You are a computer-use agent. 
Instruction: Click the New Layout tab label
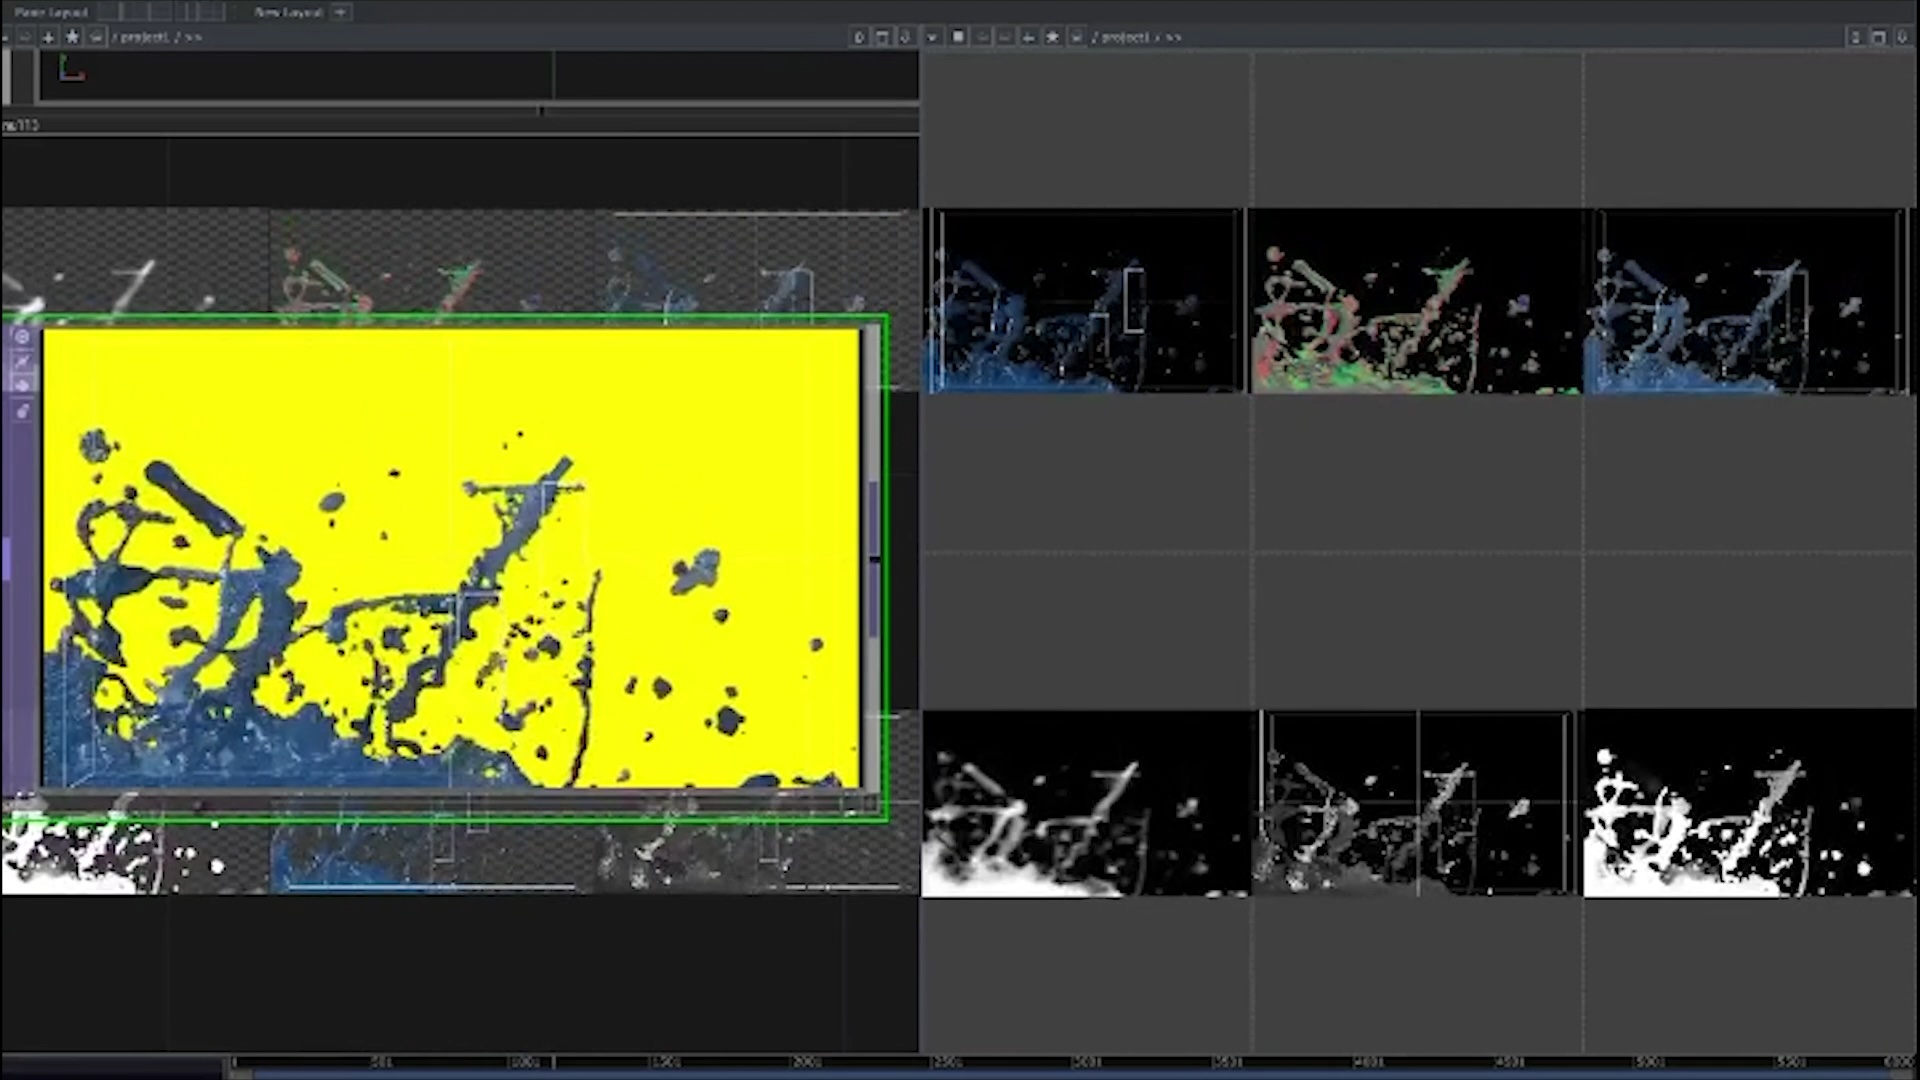[288, 12]
